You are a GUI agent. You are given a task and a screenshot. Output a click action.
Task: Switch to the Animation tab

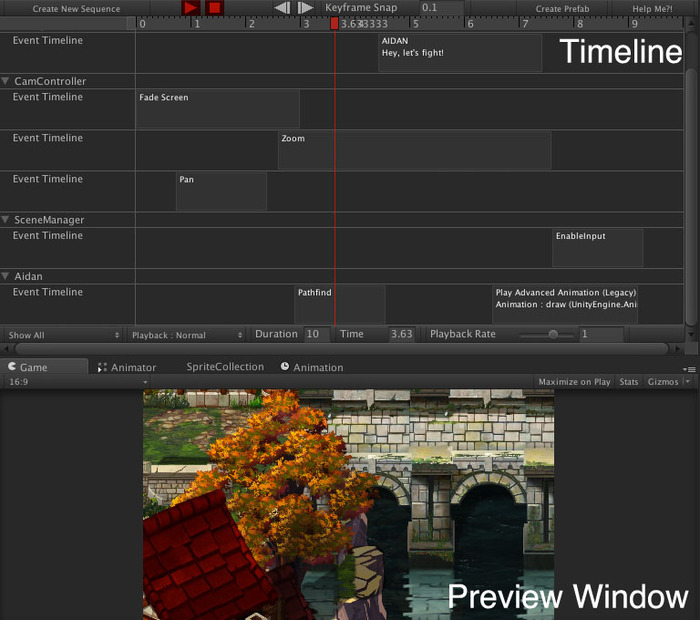tap(312, 367)
